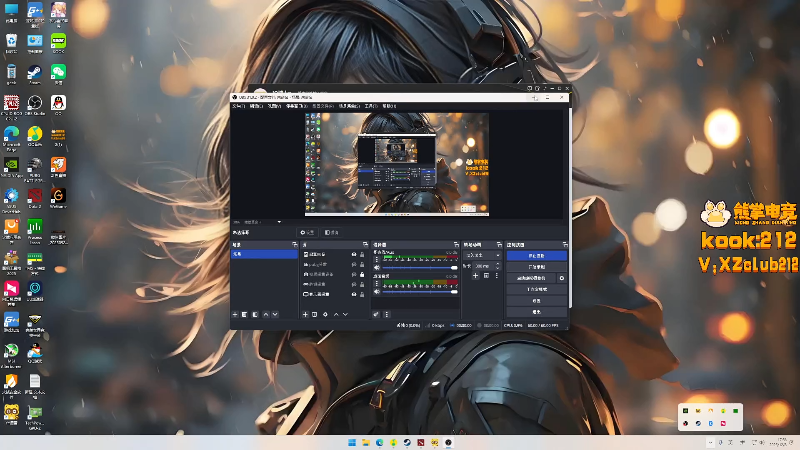The height and width of the screenshot is (450, 800).
Task: Click the OBS preview canvas
Action: point(397,164)
